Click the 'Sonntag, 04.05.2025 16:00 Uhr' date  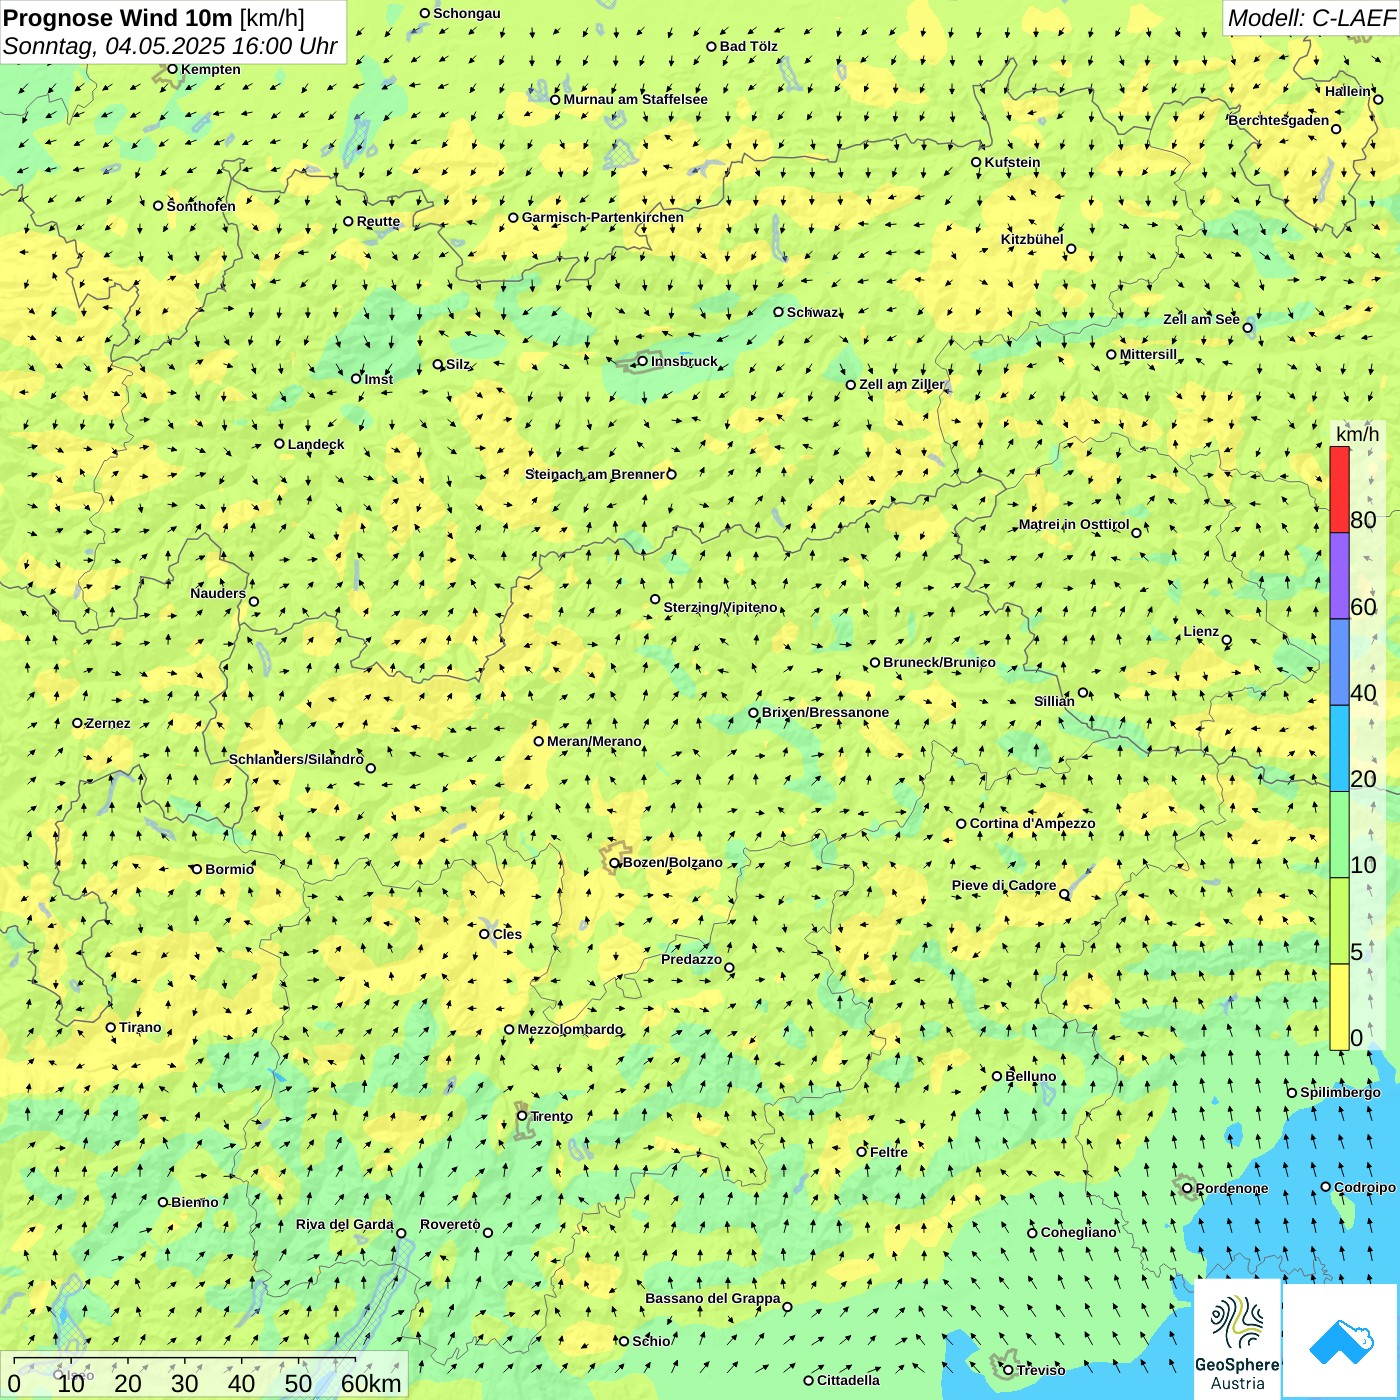[171, 46]
